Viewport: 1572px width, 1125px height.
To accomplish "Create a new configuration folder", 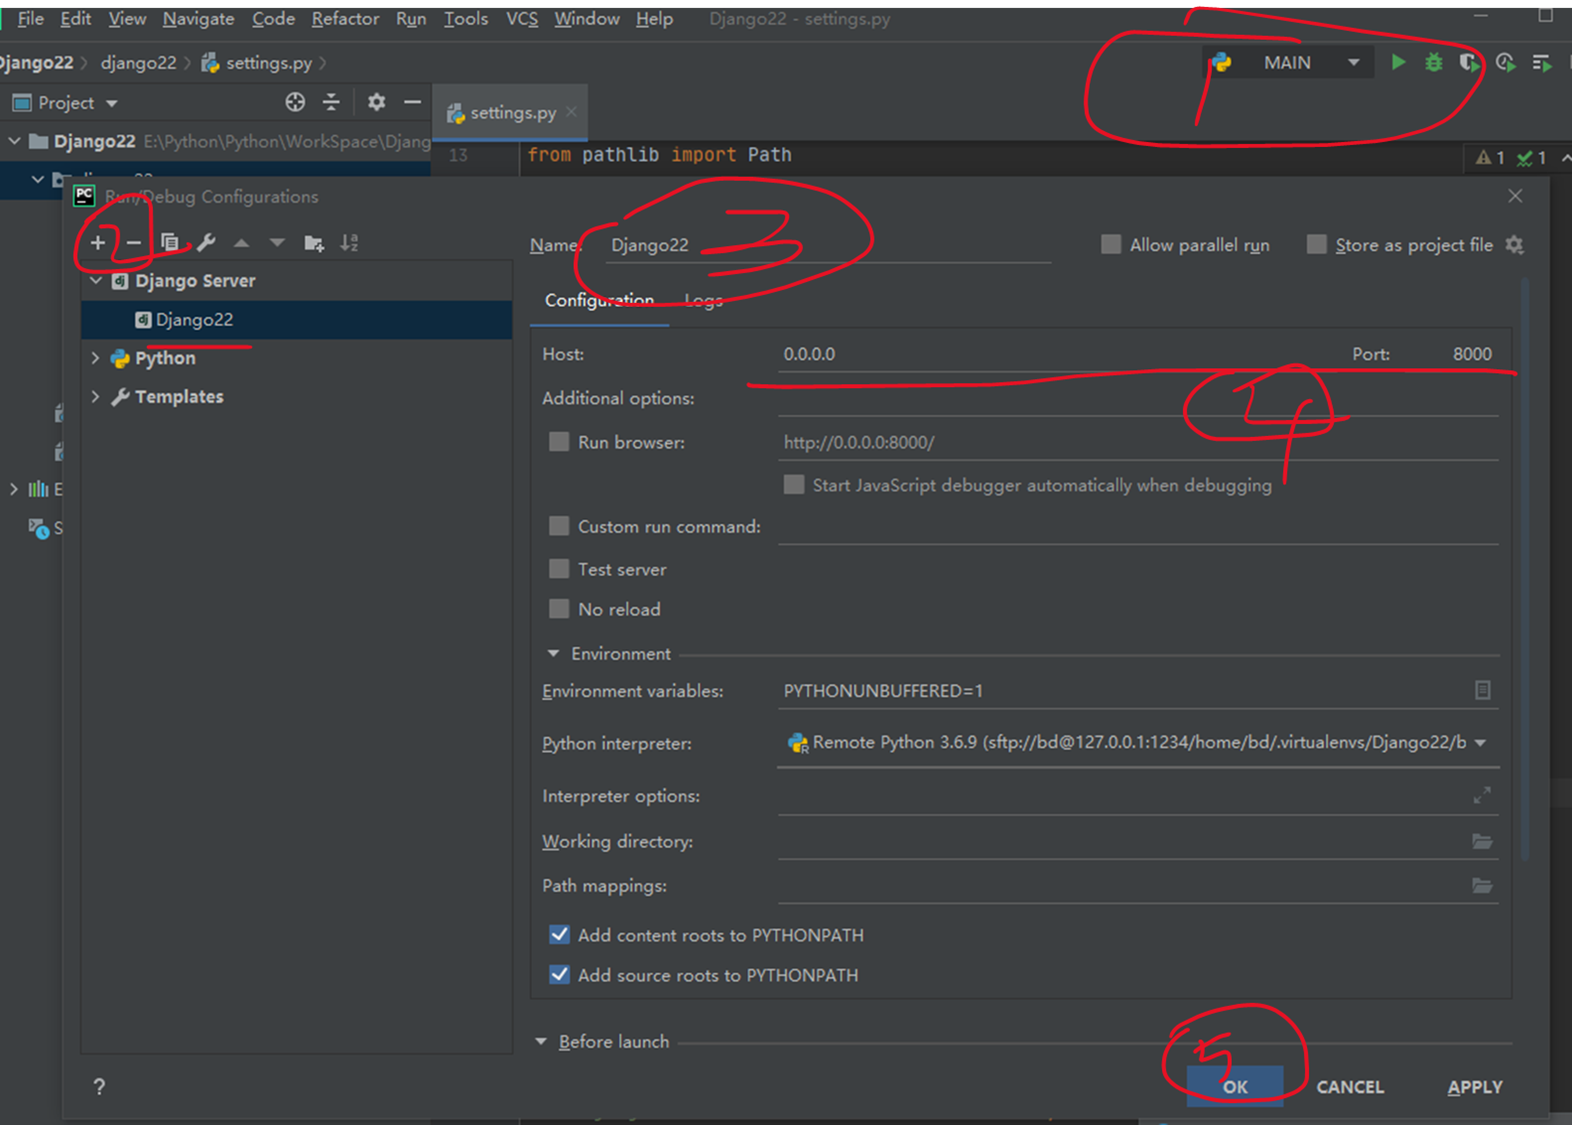I will click(314, 243).
